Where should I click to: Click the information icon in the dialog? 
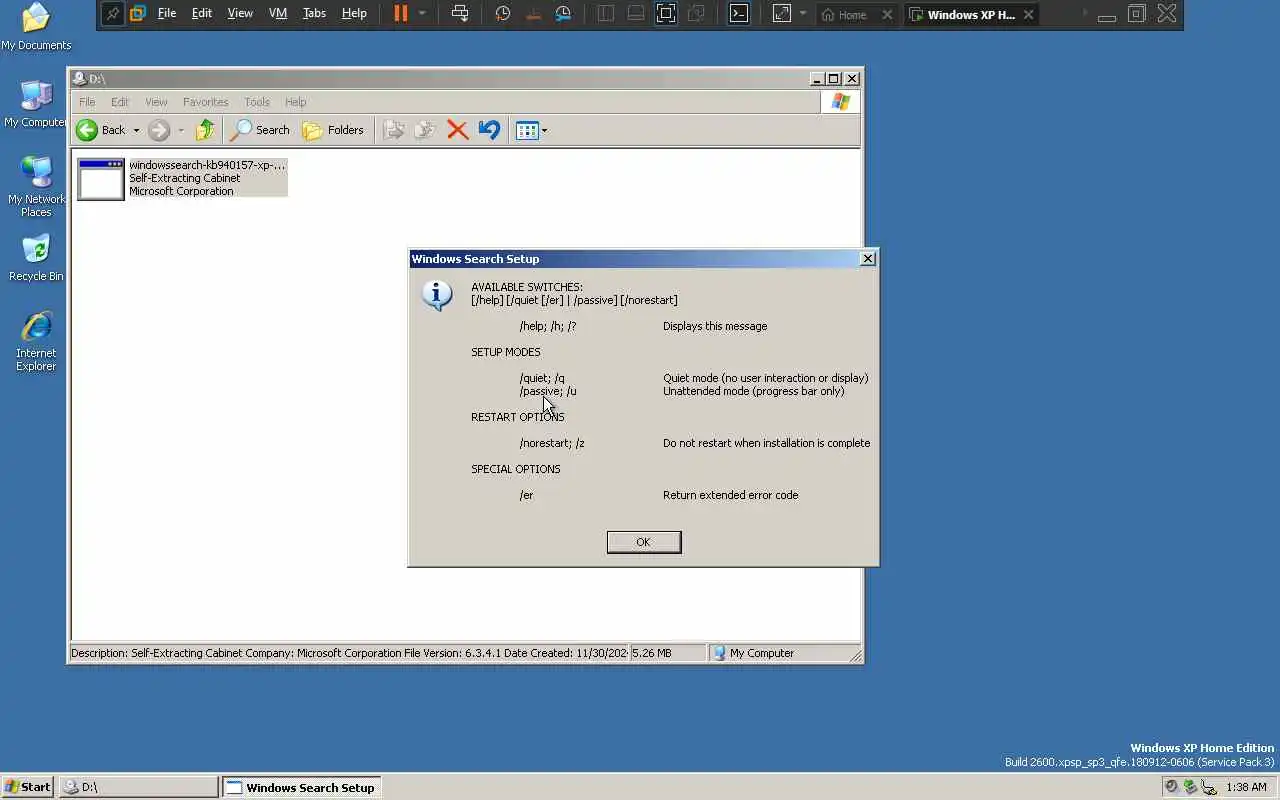coord(437,296)
